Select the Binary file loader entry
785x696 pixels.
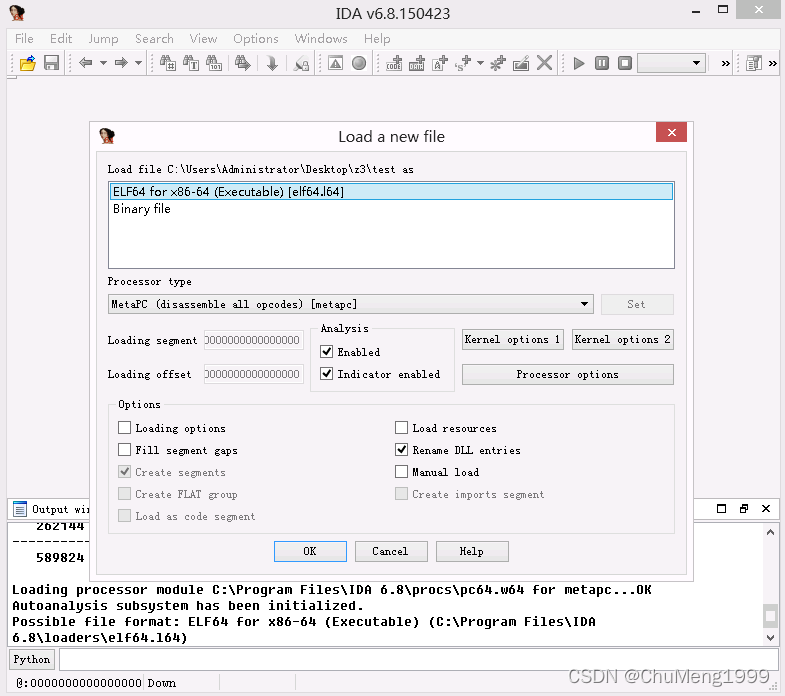click(391, 209)
